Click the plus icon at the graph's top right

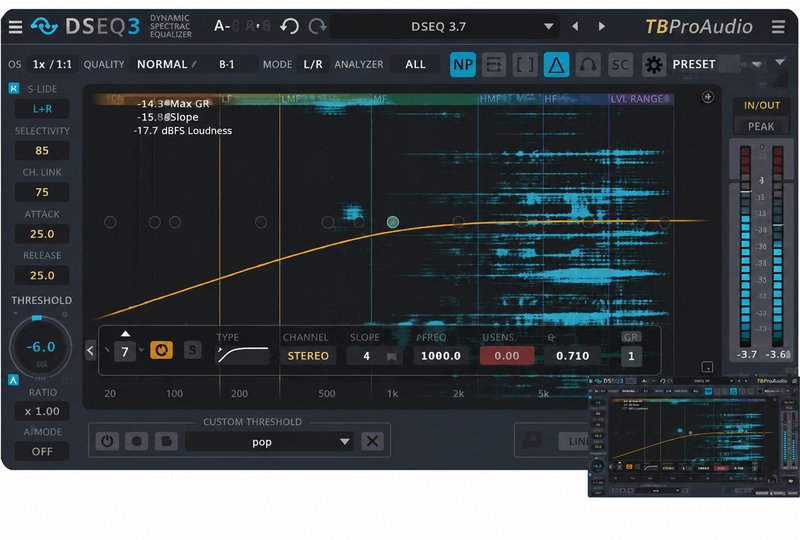click(707, 97)
